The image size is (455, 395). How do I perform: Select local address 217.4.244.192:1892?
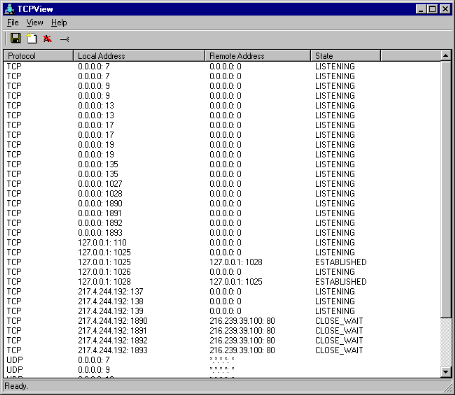click(112, 340)
